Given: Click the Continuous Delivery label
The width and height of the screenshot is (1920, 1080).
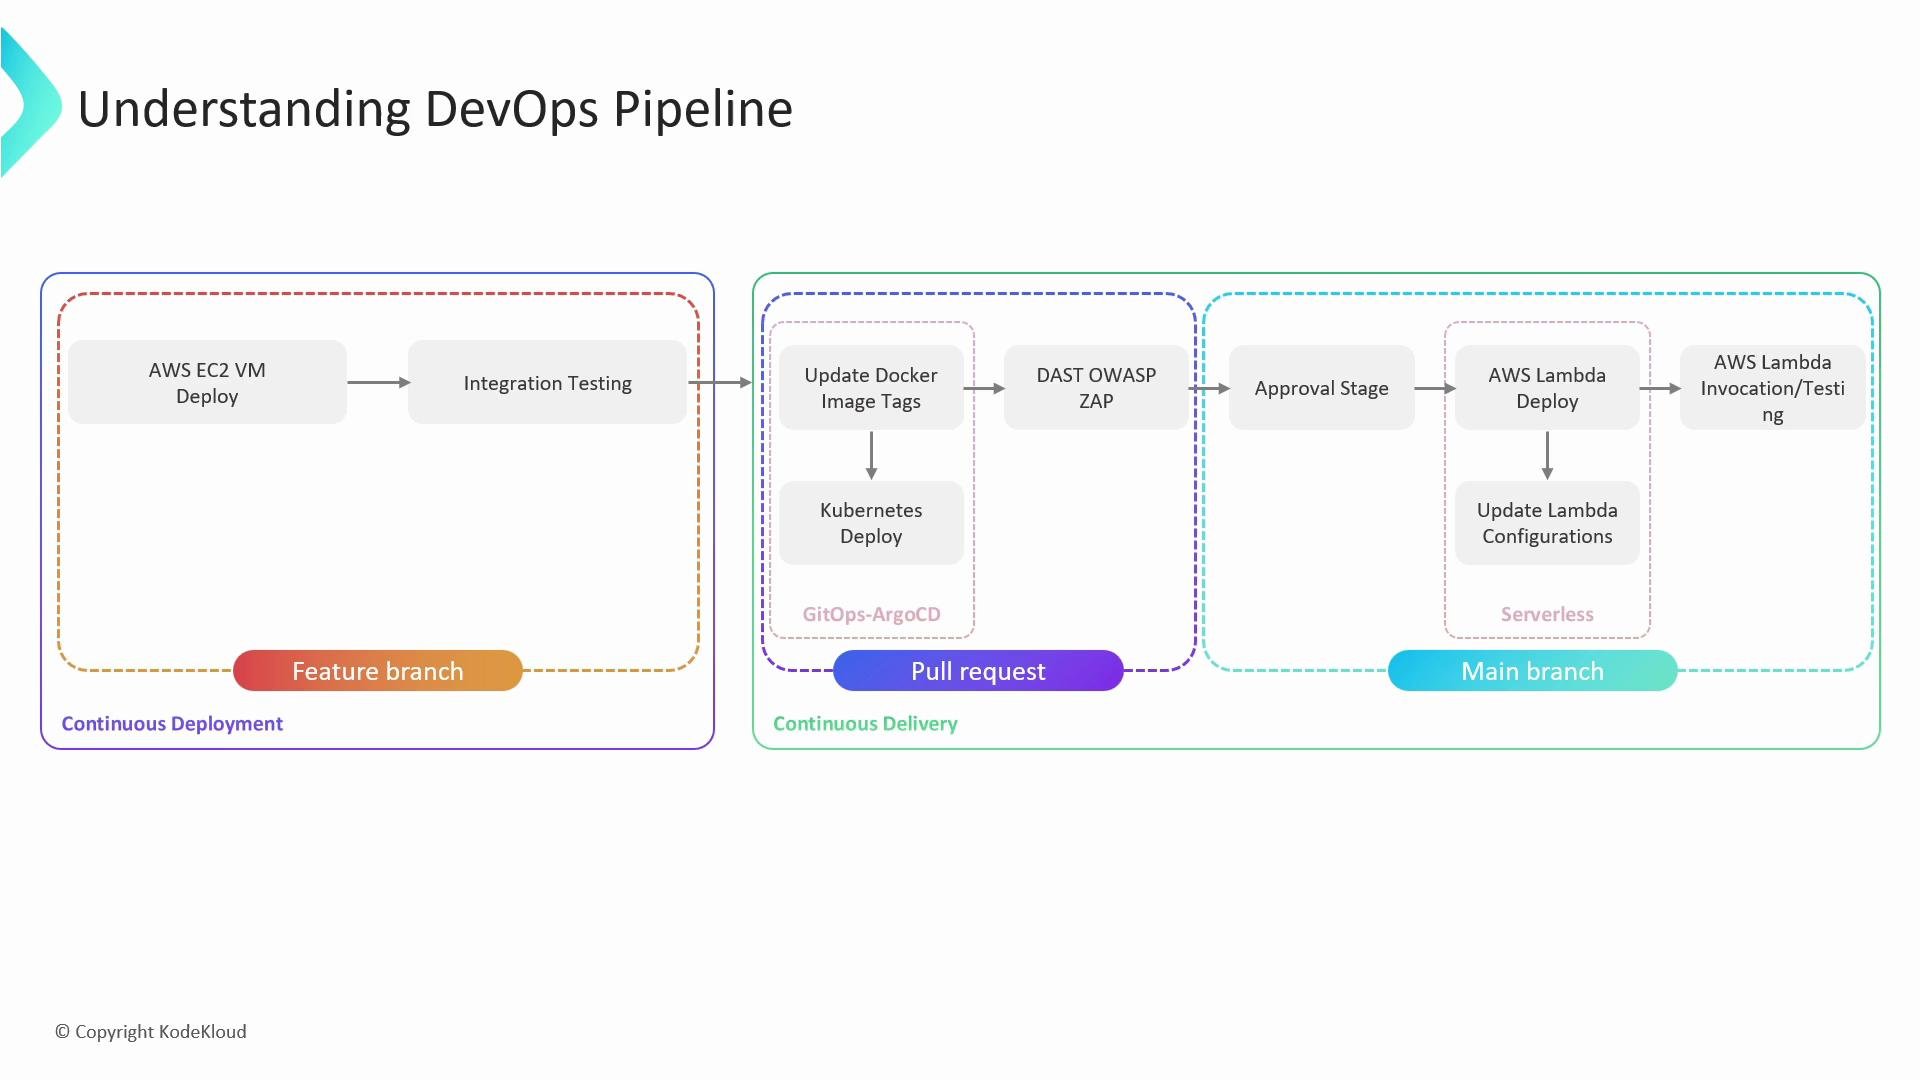Looking at the screenshot, I should (865, 724).
